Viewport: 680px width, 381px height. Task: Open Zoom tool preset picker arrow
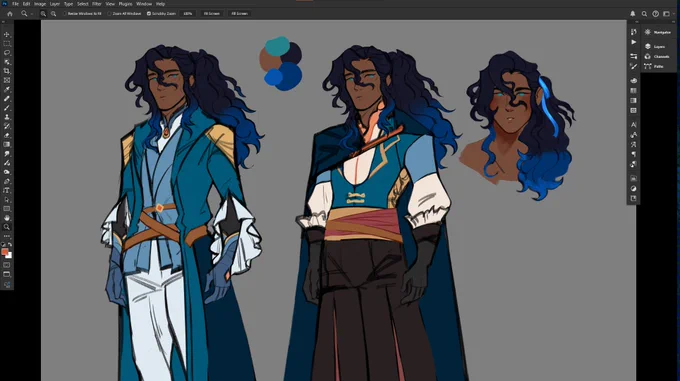32,14
